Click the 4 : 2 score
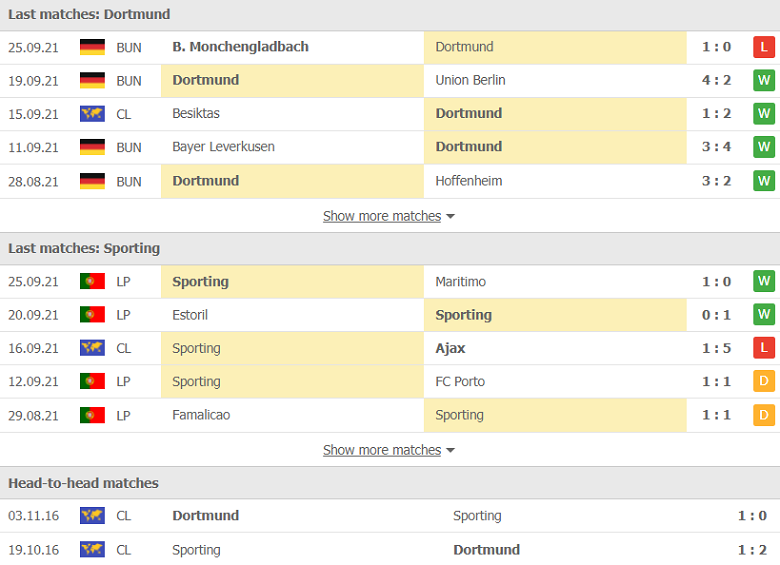The height and width of the screenshot is (565, 780). 716,80
